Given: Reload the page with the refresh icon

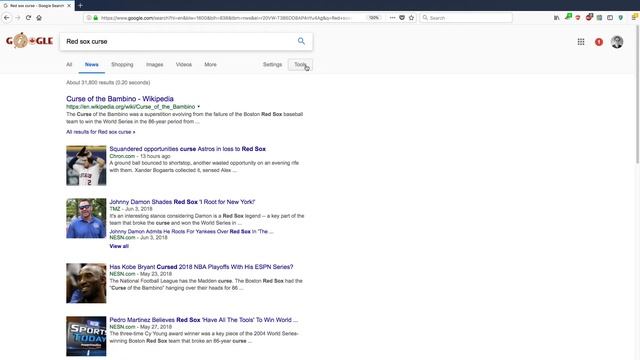Looking at the screenshot, I should click(x=28, y=18).
